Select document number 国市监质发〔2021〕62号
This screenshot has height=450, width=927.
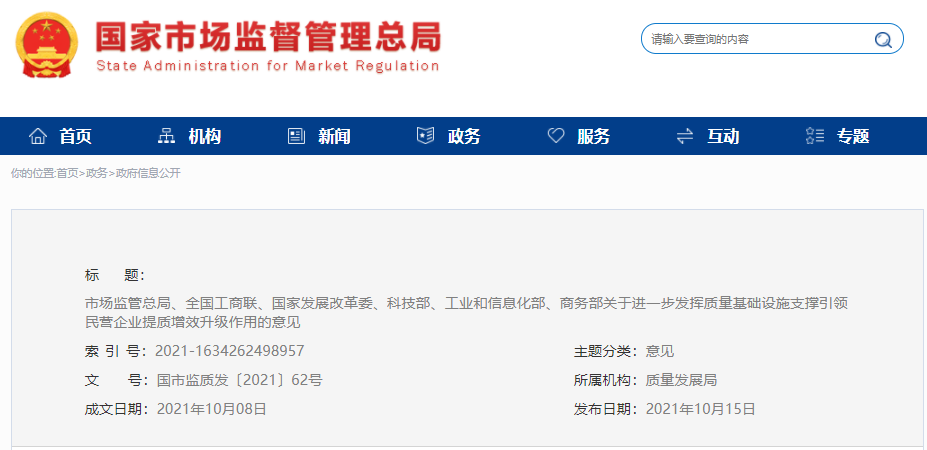239,380
